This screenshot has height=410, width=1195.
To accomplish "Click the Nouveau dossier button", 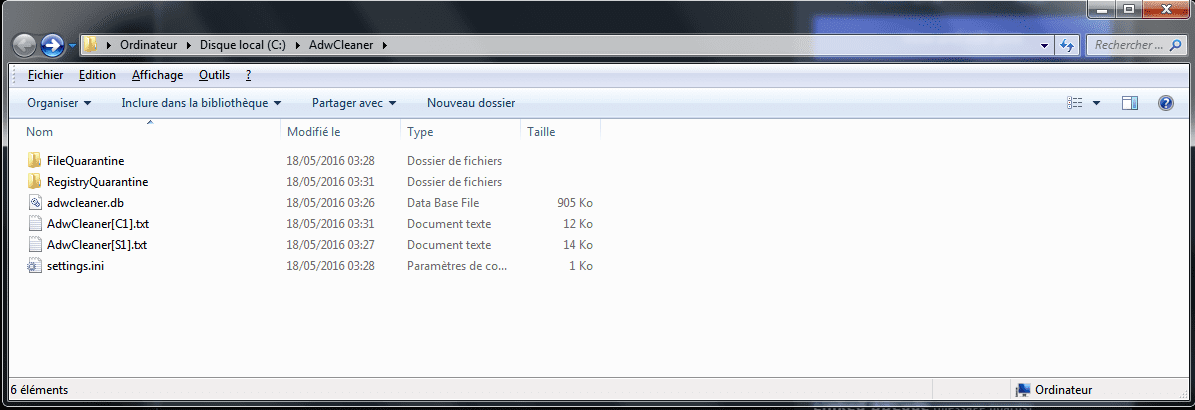I will pyautogui.click(x=471, y=103).
